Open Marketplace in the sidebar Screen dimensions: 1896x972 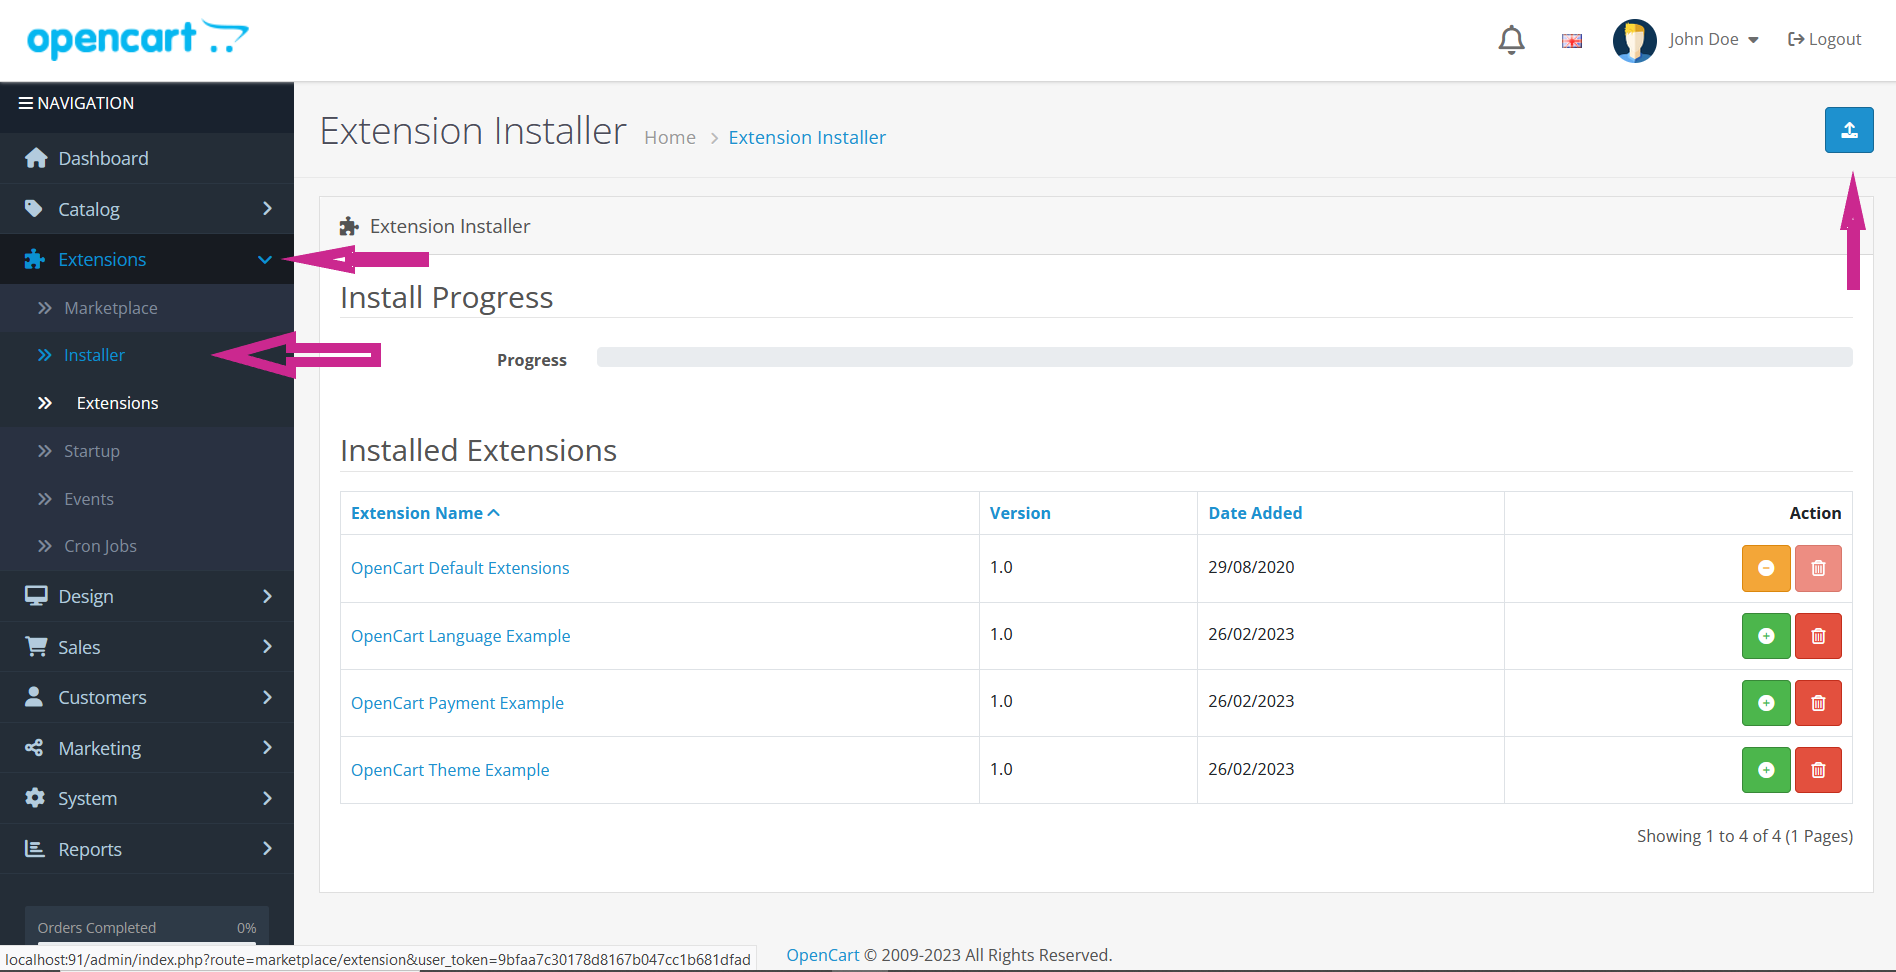110,308
